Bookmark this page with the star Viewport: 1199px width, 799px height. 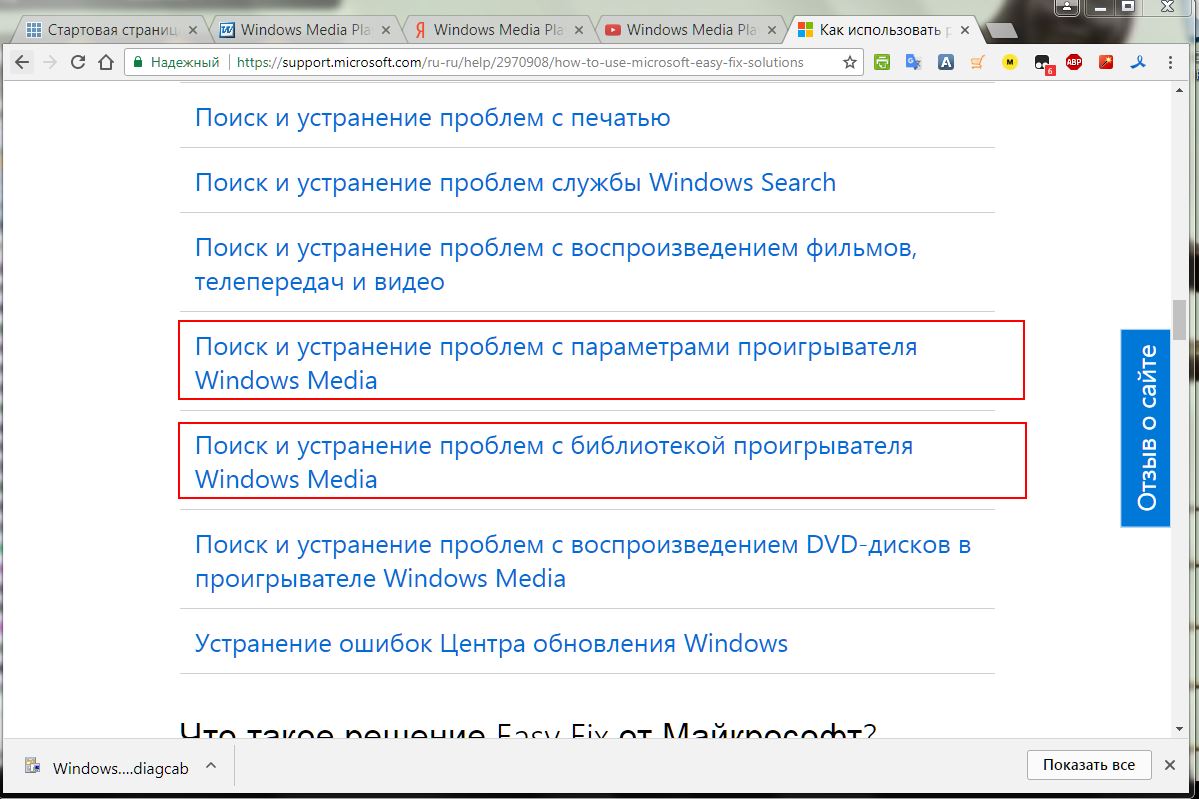849,63
